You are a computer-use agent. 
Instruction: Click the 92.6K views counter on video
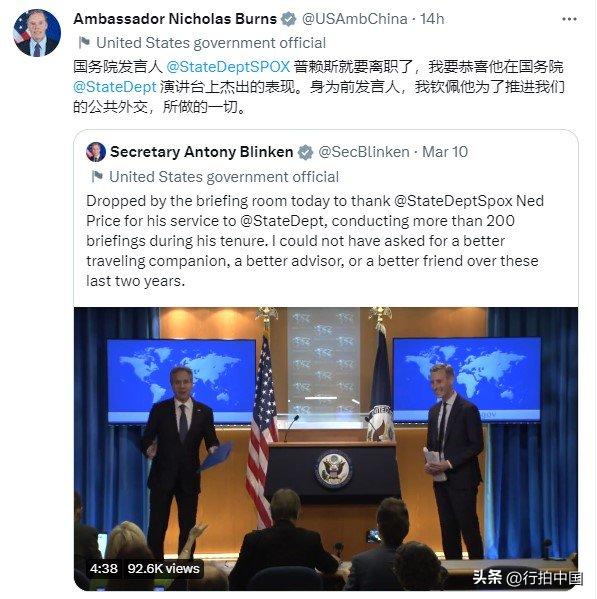tap(163, 568)
